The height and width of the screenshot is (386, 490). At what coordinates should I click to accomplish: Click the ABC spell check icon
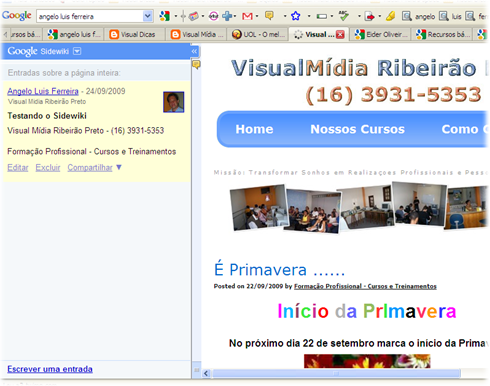pos(343,15)
